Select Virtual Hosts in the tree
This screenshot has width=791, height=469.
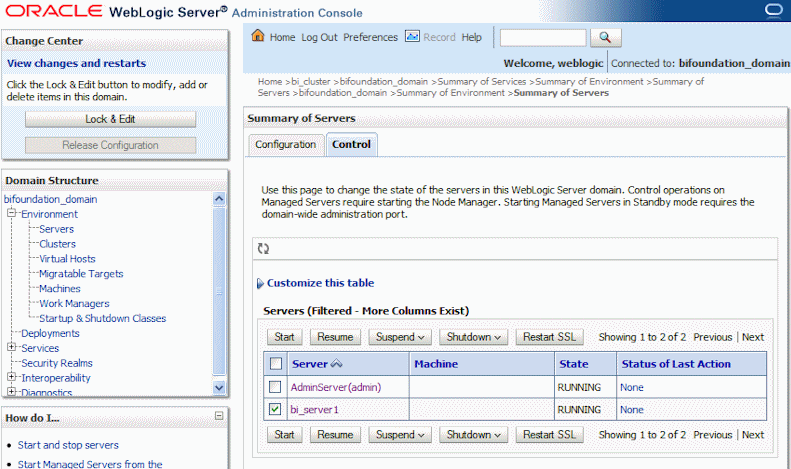pos(67,259)
